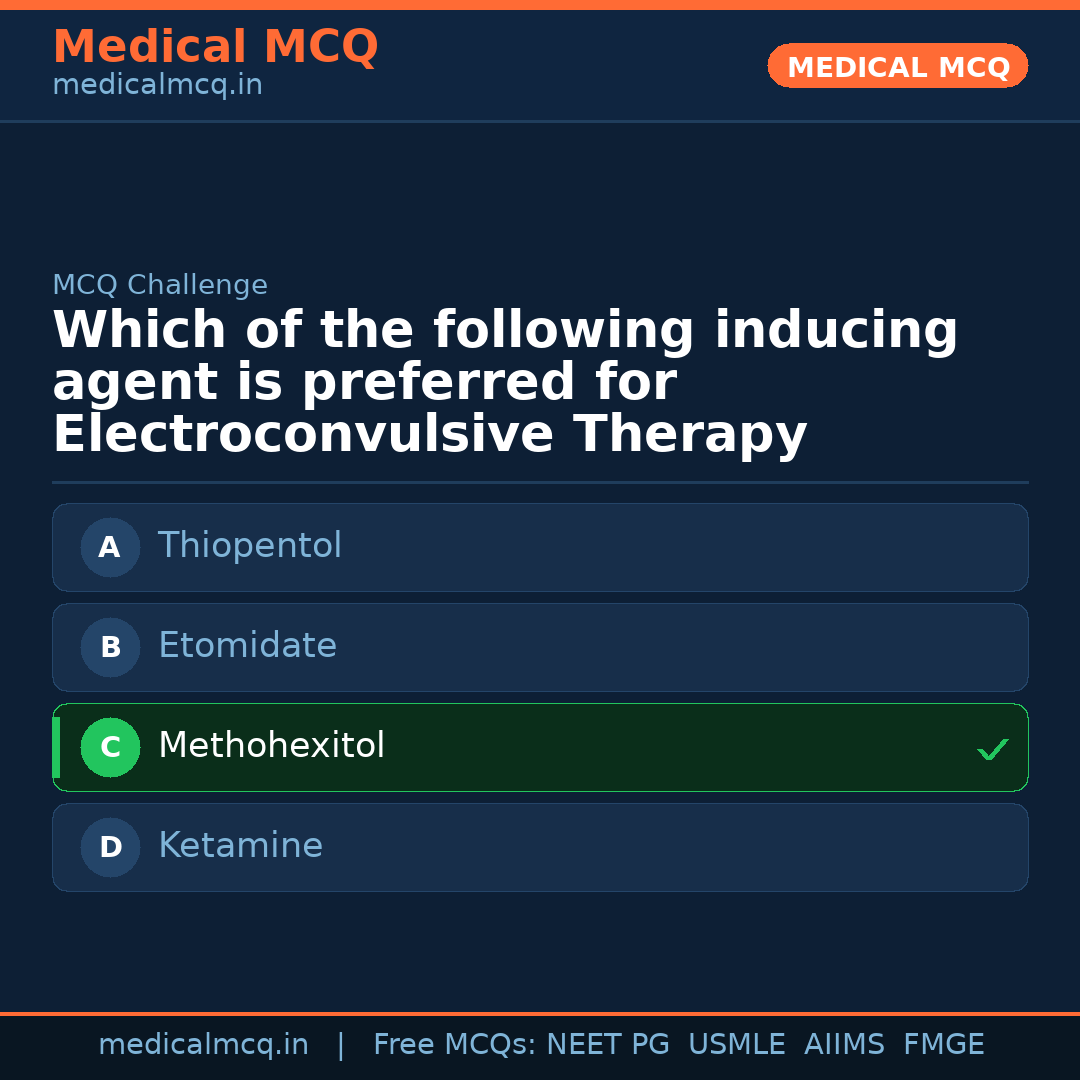The width and height of the screenshot is (1080, 1080).
Task: Click the green C badge for Methohexitol
Action: (x=110, y=747)
